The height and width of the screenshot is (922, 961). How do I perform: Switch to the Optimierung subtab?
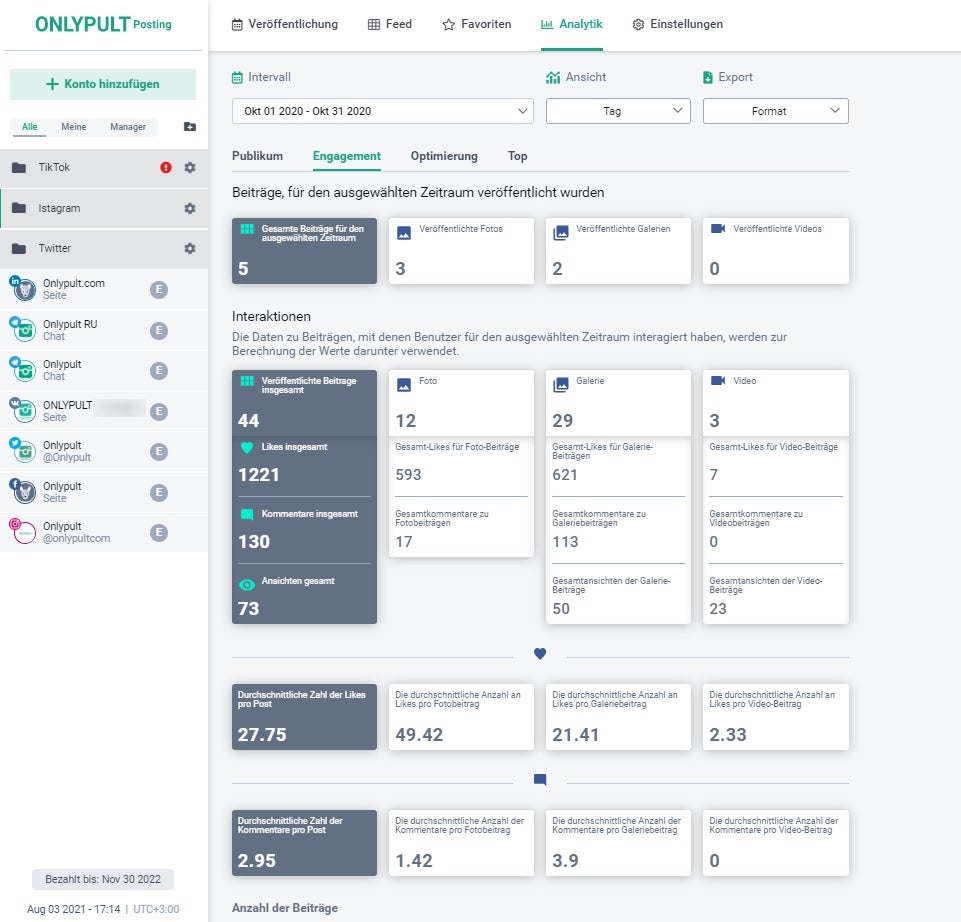pyautogui.click(x=444, y=156)
